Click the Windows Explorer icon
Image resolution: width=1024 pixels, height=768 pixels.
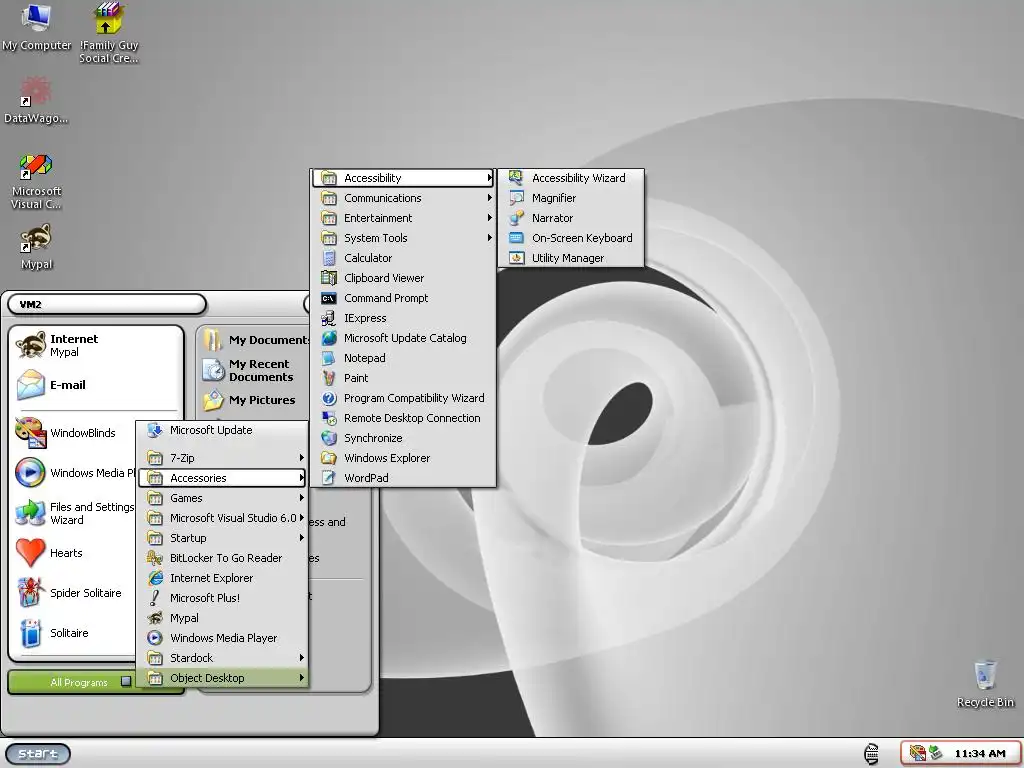click(329, 458)
